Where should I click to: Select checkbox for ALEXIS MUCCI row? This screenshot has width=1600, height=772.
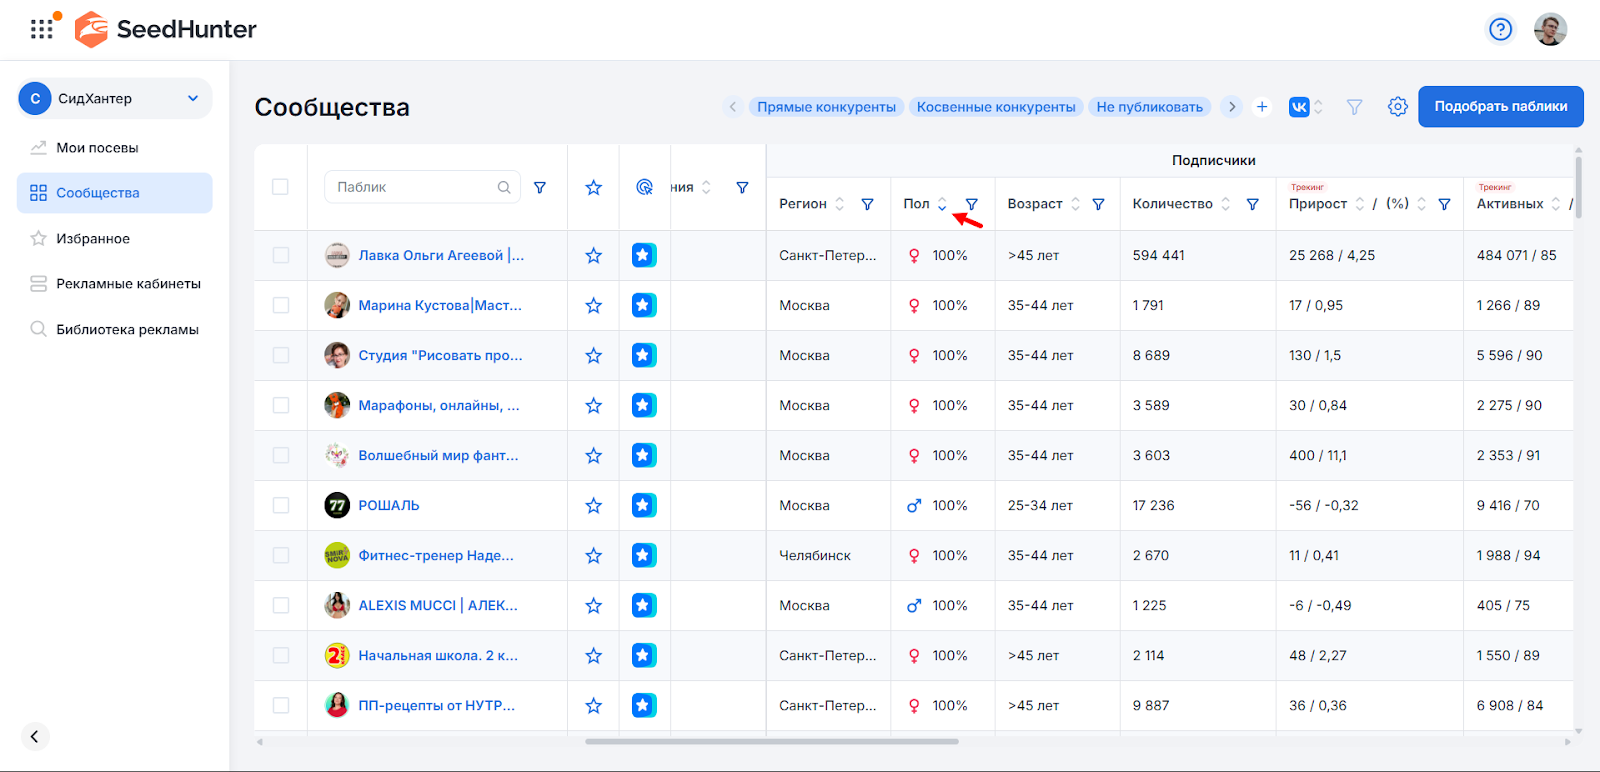point(280,606)
